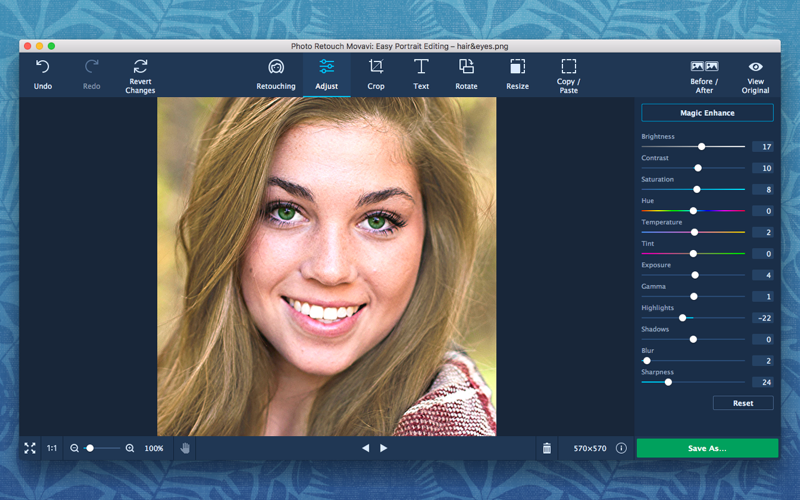This screenshot has height=500, width=800.
Task: Open the Rotate tool
Action: pyautogui.click(x=466, y=67)
